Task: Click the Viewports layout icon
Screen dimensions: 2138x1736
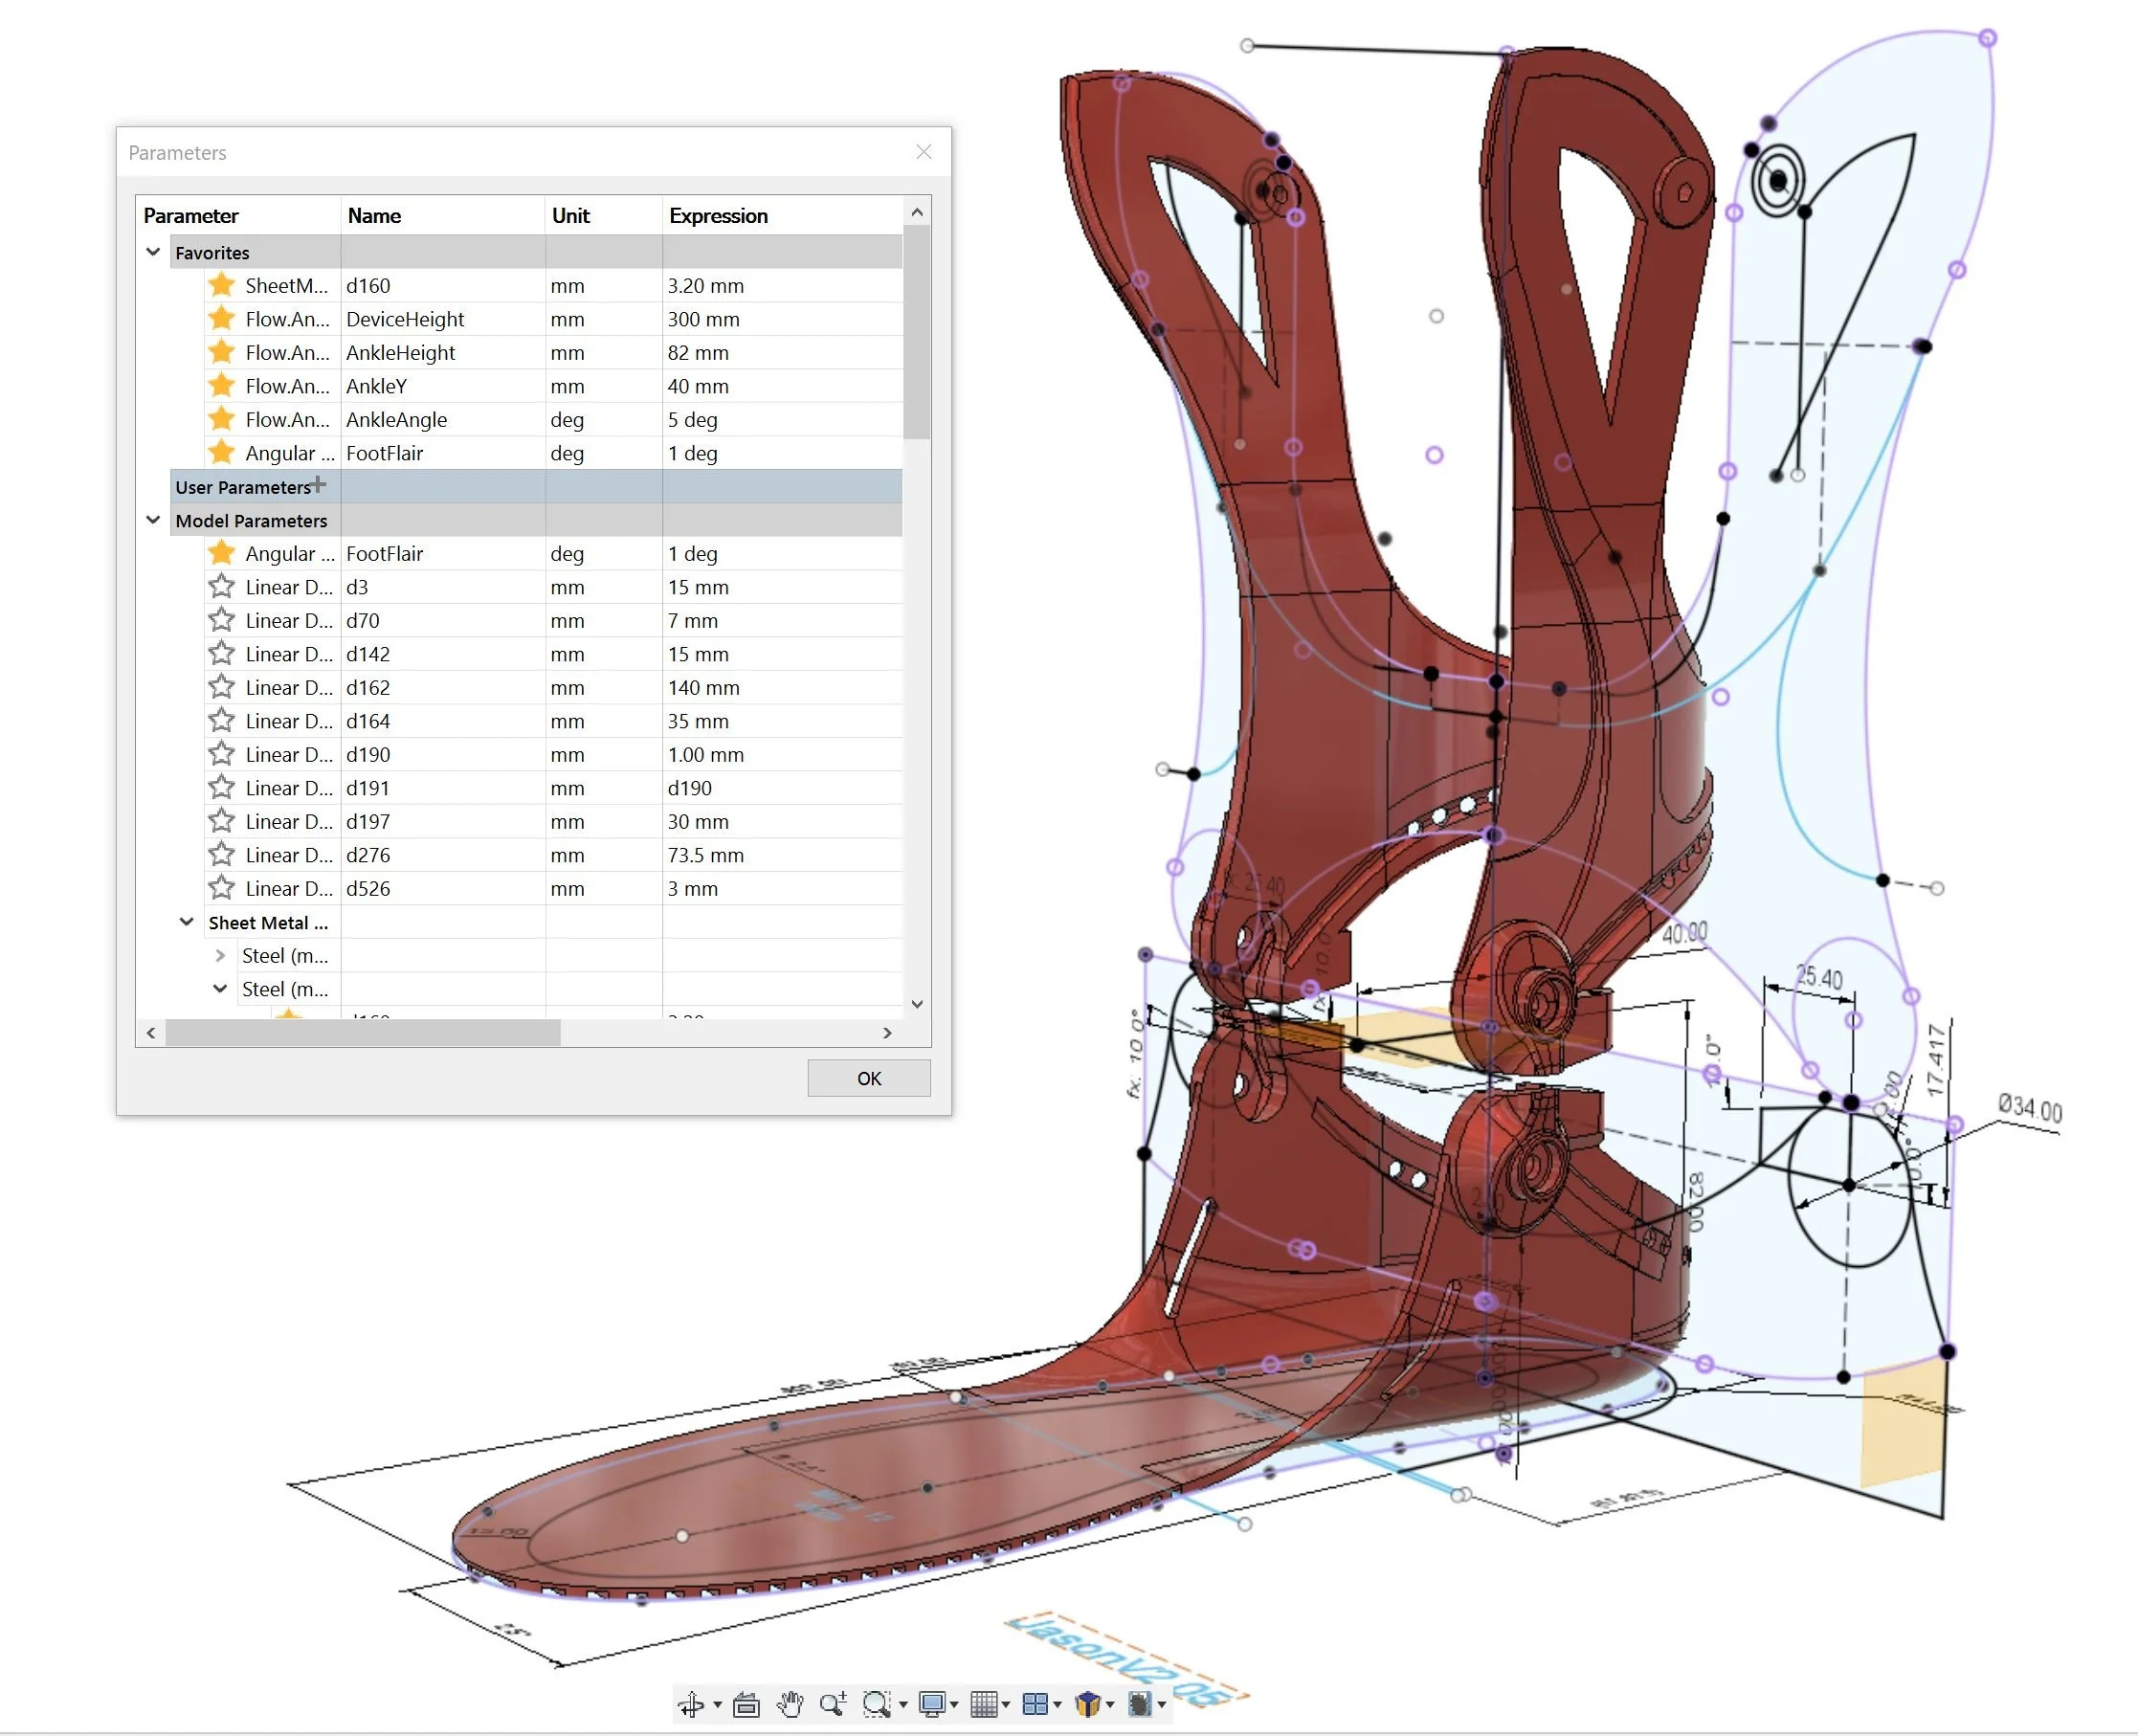Action: 1035,1703
